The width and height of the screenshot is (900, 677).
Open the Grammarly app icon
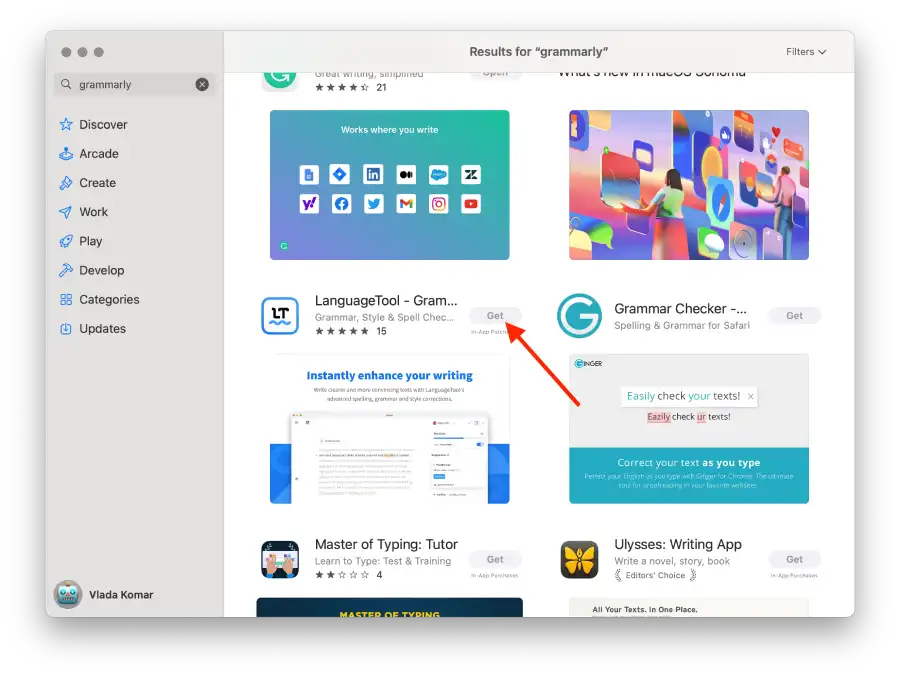point(280,80)
